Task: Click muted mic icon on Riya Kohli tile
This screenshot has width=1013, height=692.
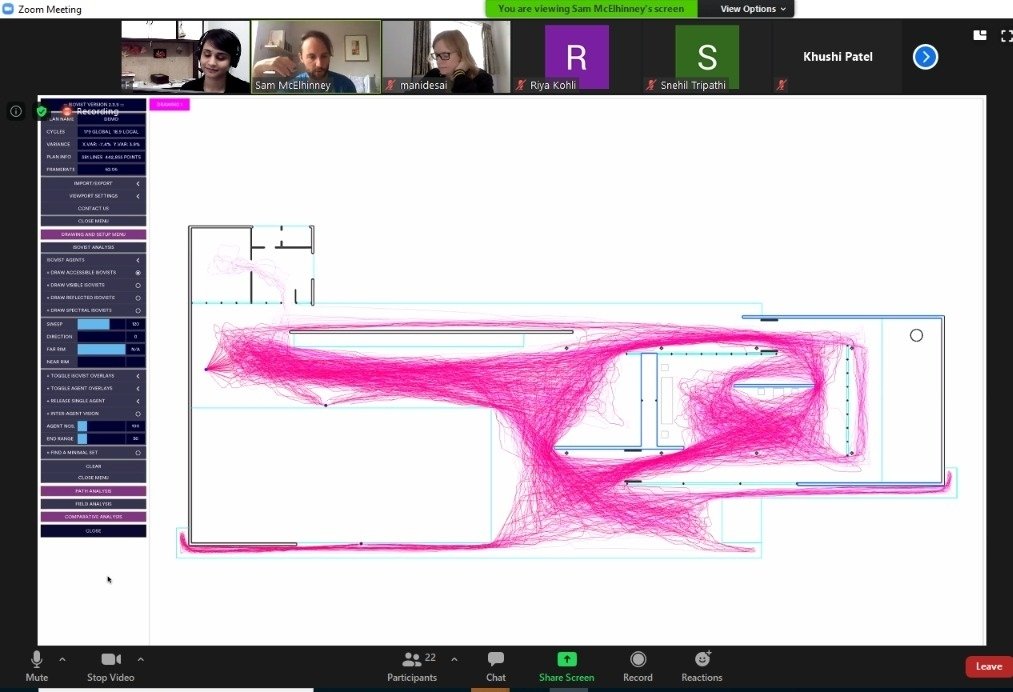Action: click(521, 85)
